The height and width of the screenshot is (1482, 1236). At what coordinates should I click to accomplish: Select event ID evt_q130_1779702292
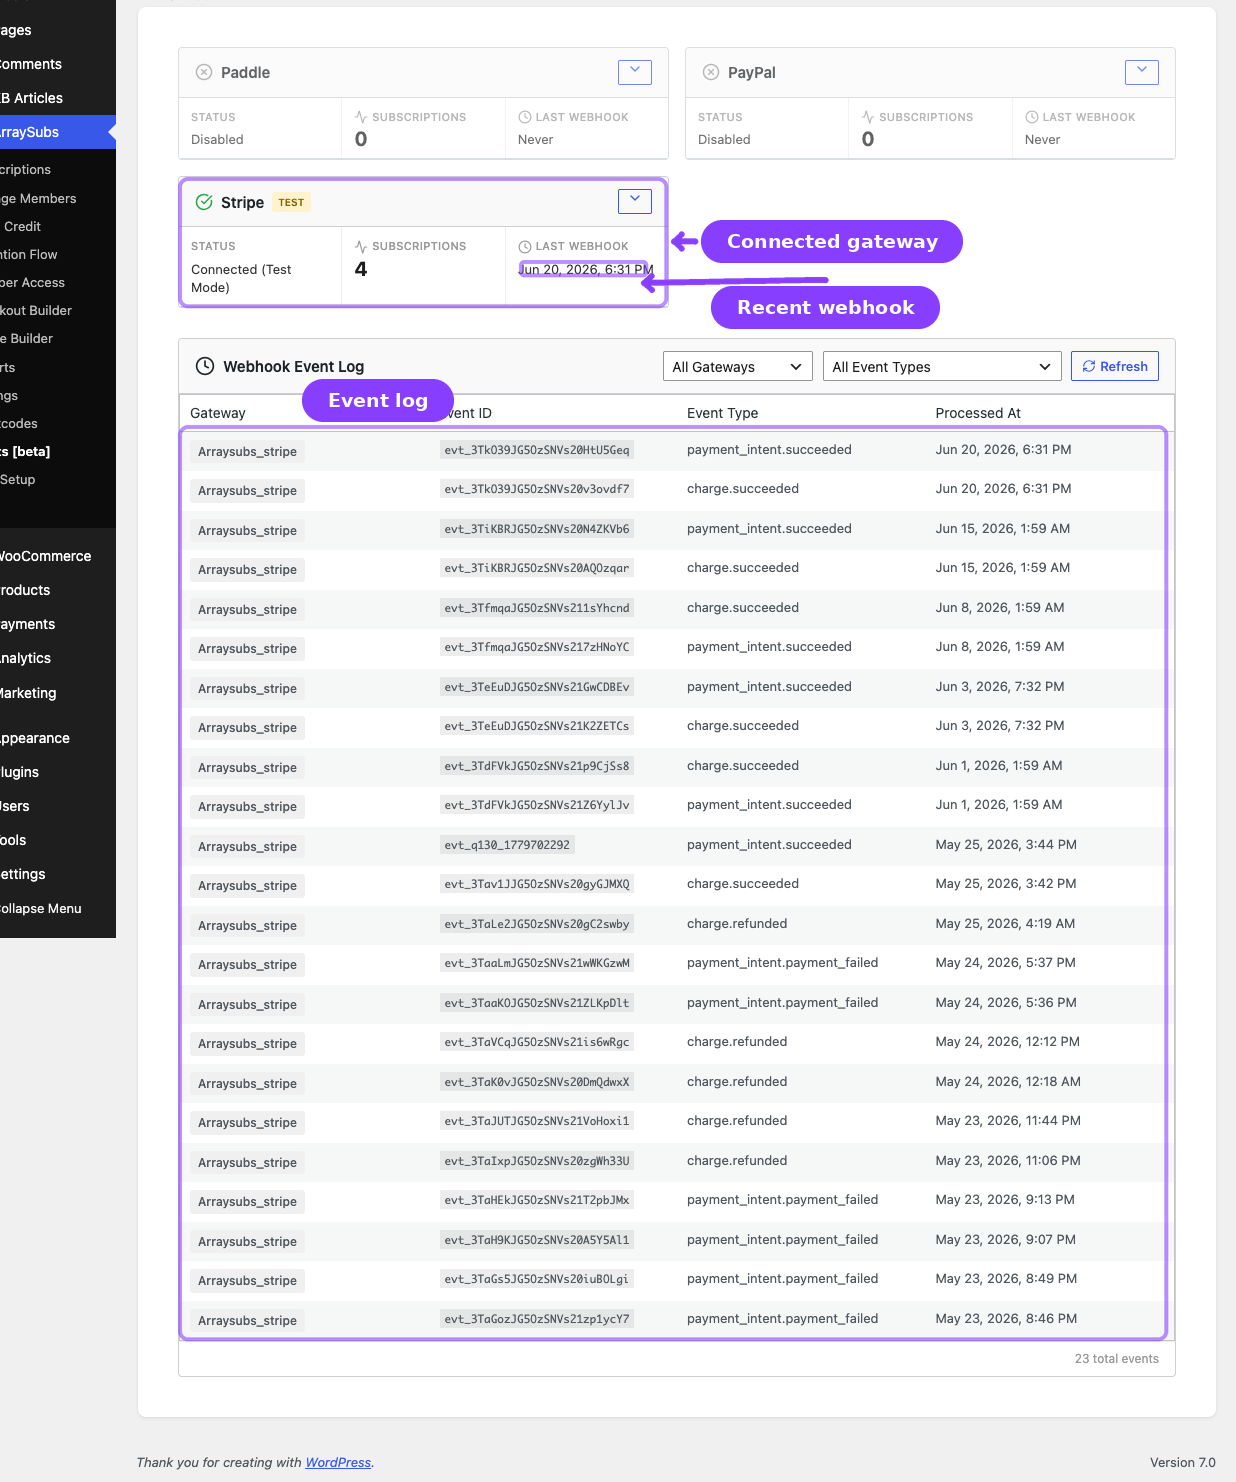(x=507, y=845)
